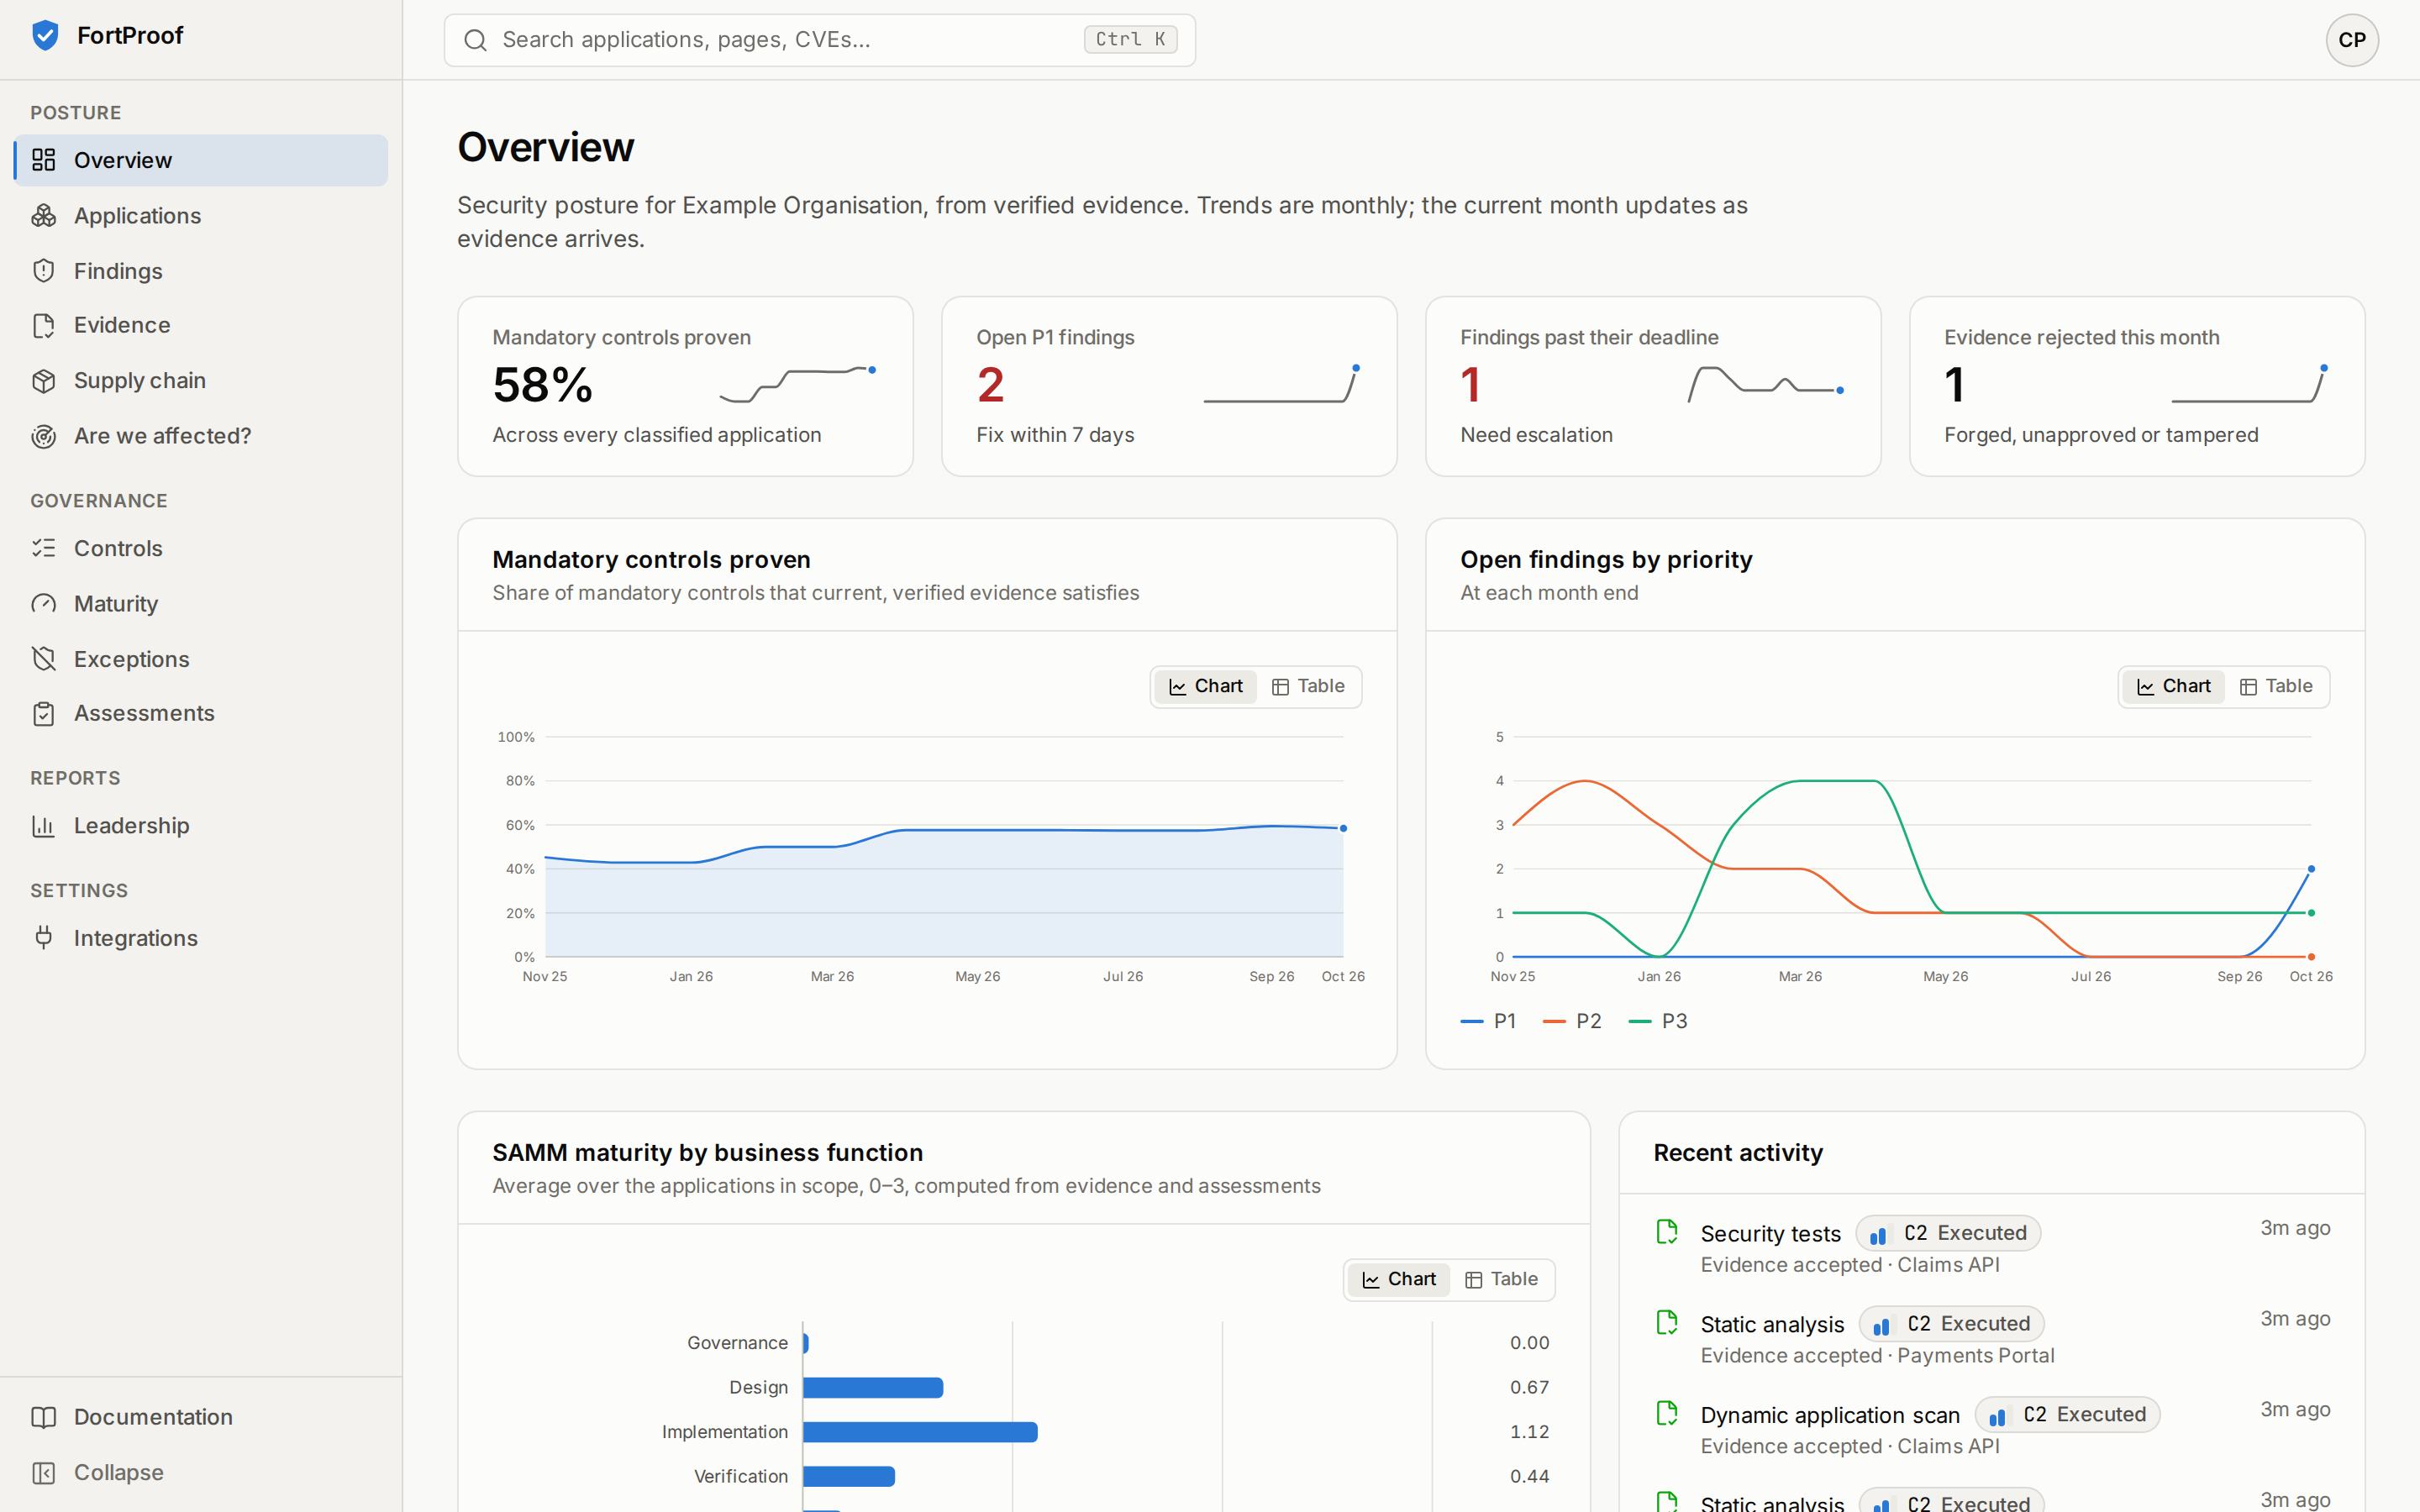This screenshot has width=2420, height=1512.
Task: Click the Implementation bar in SAMM chart
Action: click(x=920, y=1432)
